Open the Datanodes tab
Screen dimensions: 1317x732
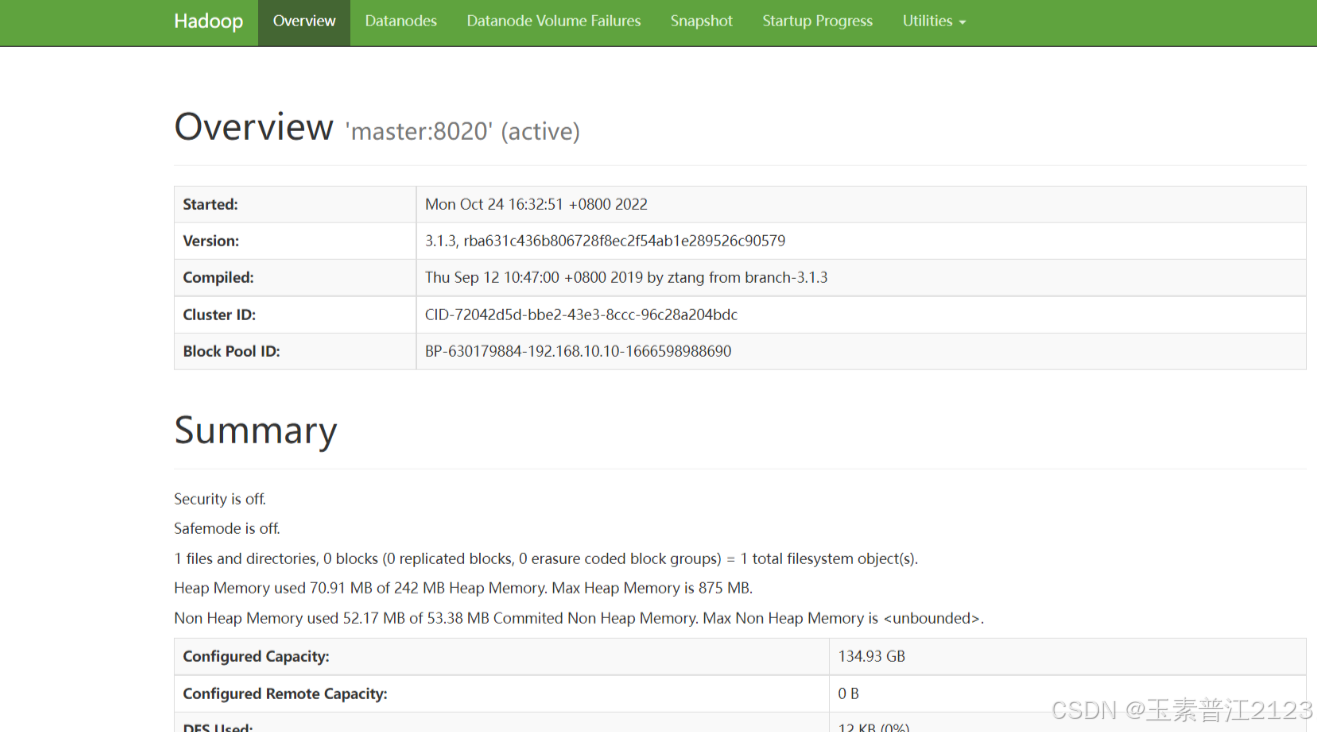point(401,21)
